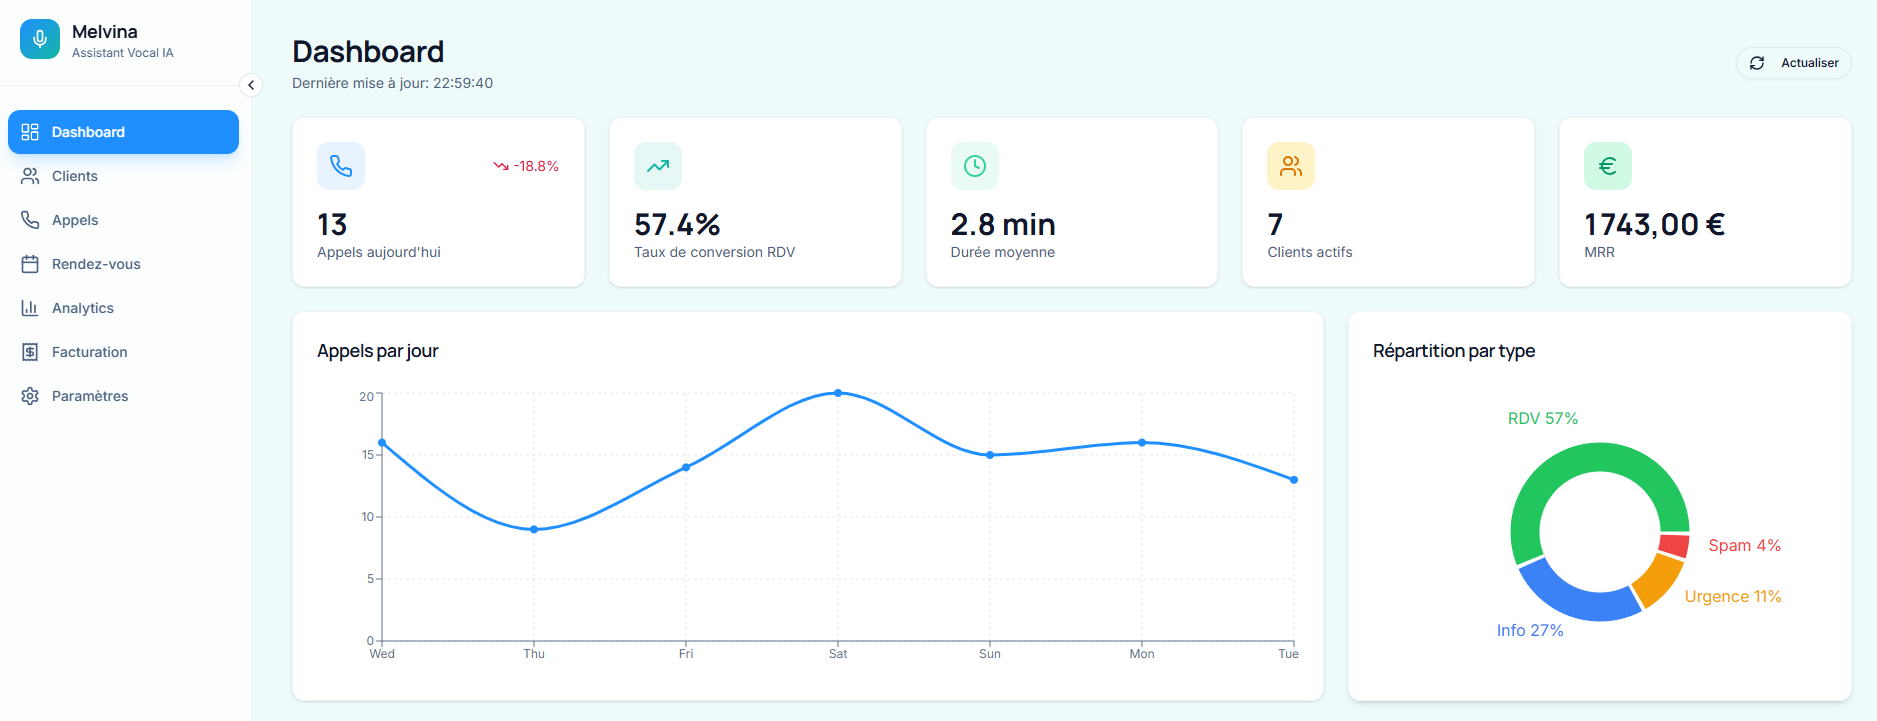Click the Dashboard grid icon in sidebar

30,132
